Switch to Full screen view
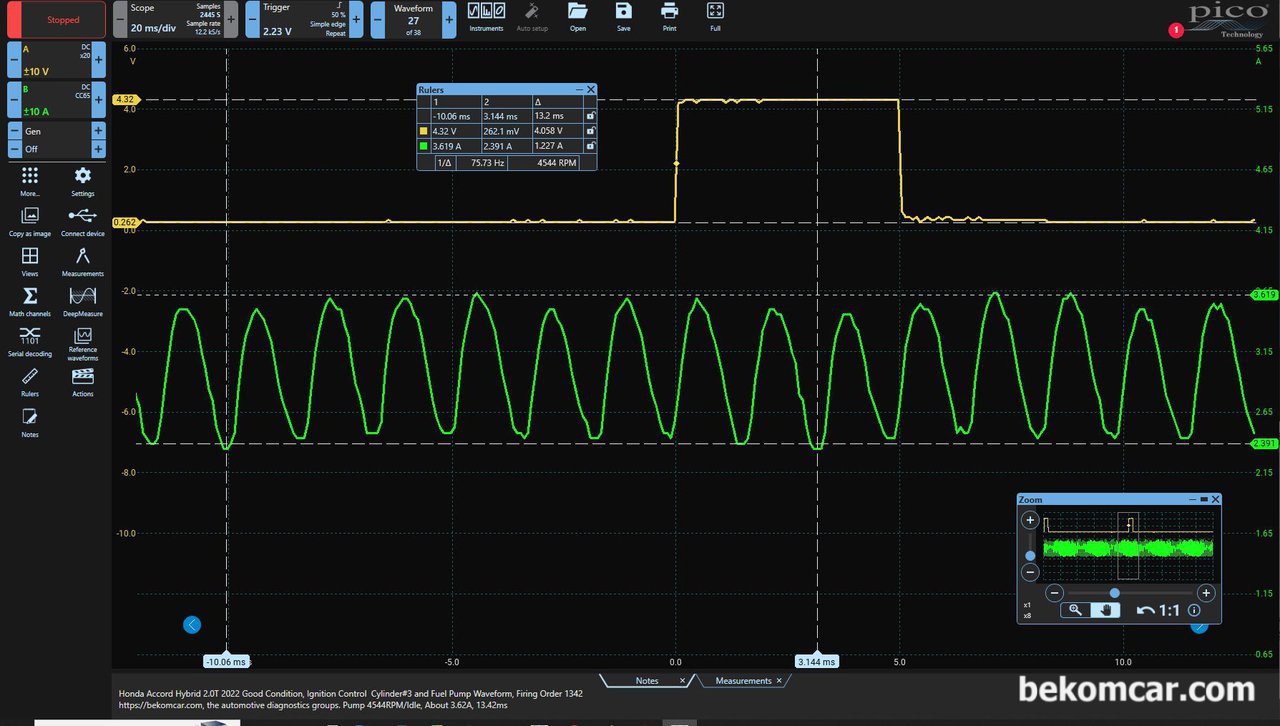Screen dimensions: 1280x726 [x=715, y=16]
